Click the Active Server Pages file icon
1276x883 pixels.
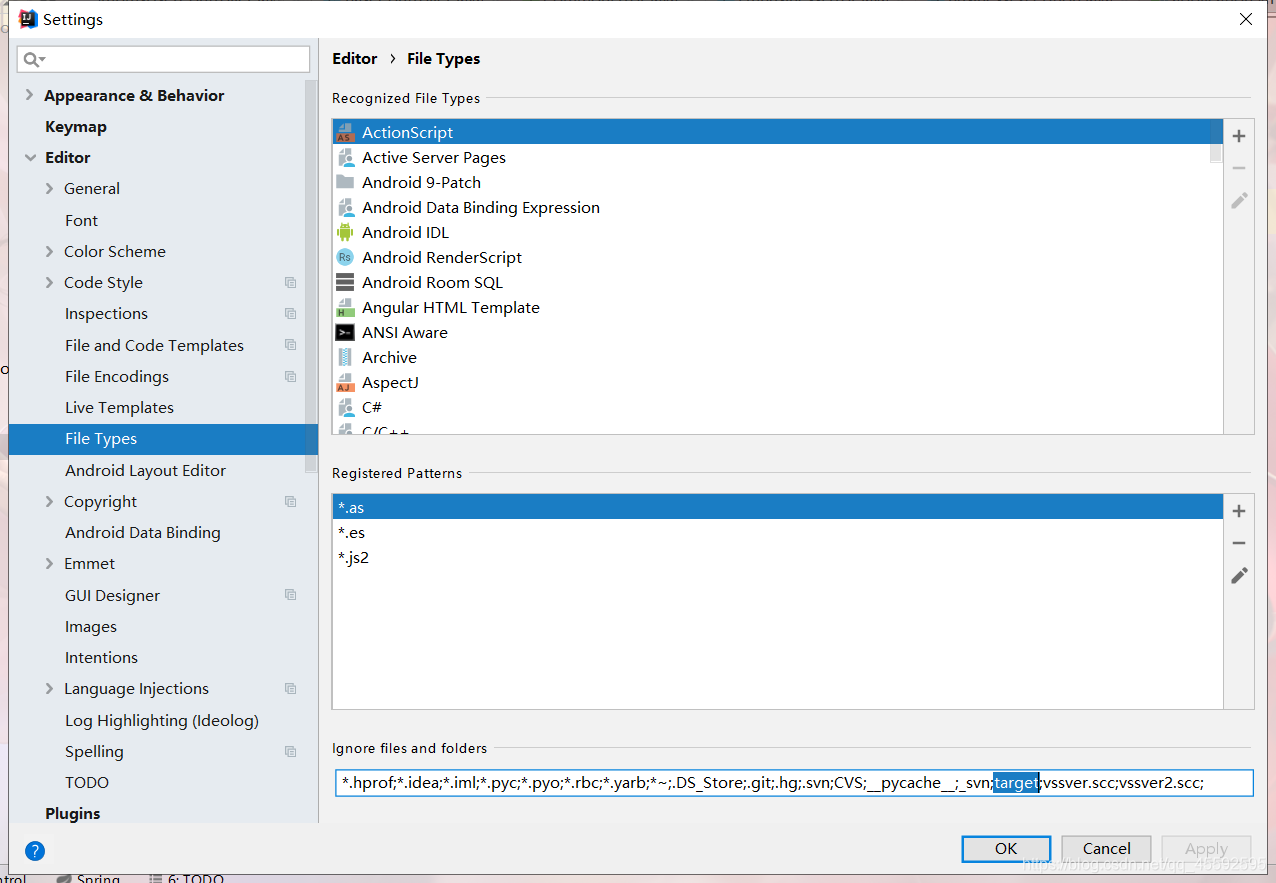pyautogui.click(x=345, y=157)
